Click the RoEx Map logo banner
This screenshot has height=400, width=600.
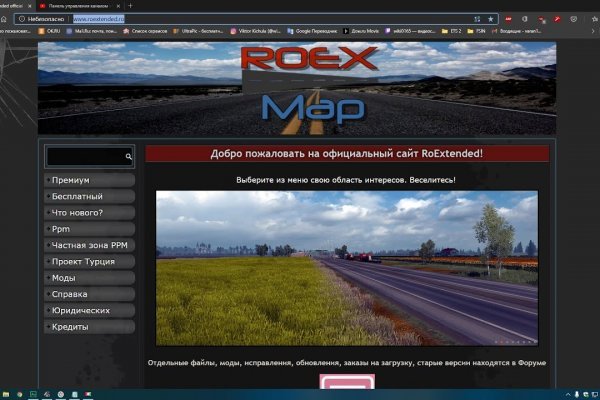(296, 88)
